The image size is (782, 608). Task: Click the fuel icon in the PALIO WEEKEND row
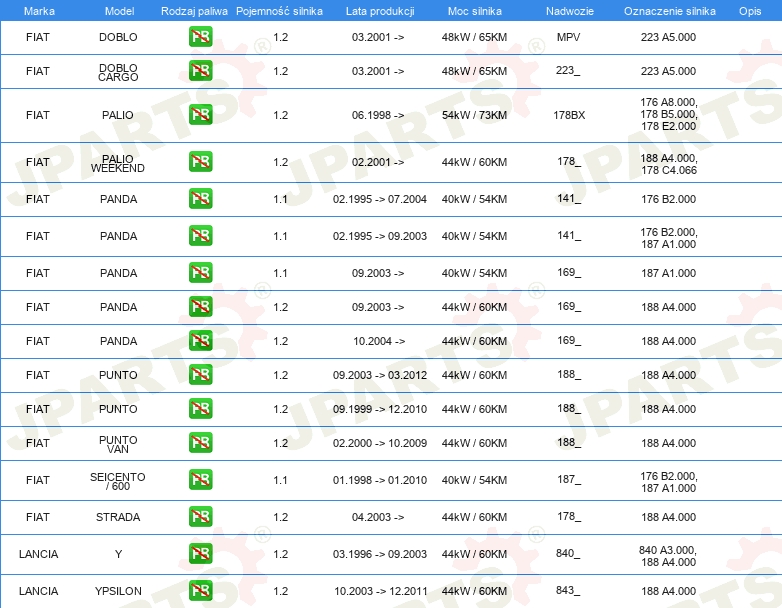[200, 161]
